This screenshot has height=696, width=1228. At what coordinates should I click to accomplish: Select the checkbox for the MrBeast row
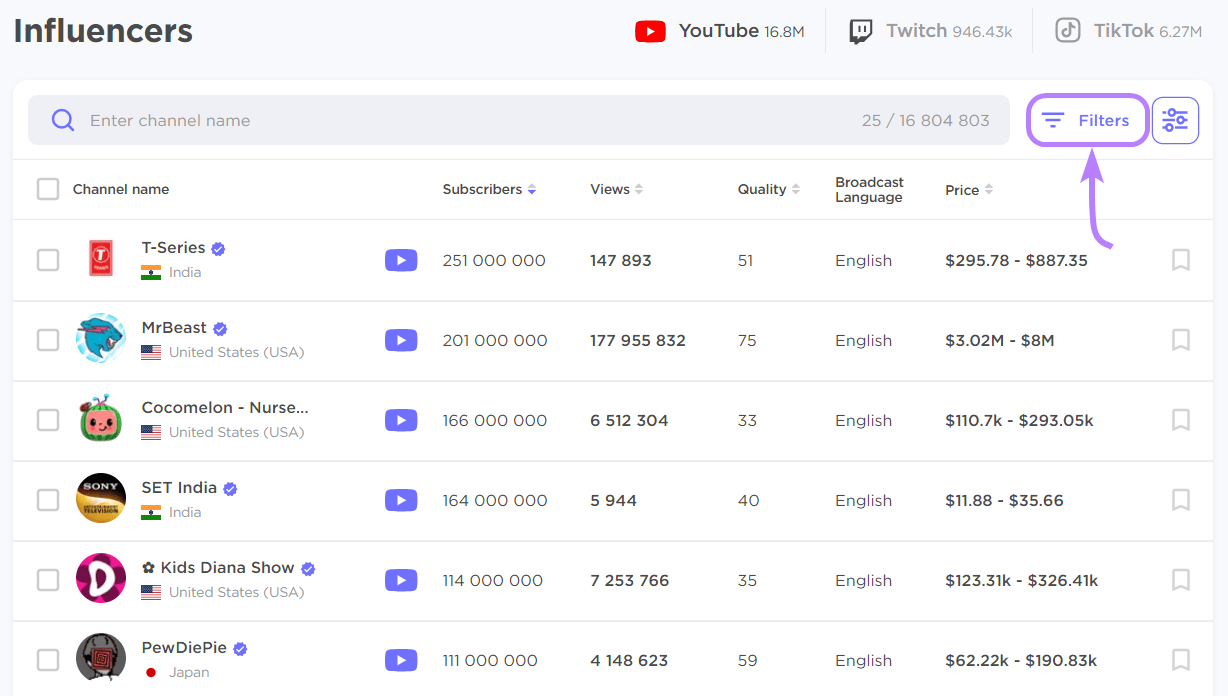click(x=47, y=340)
